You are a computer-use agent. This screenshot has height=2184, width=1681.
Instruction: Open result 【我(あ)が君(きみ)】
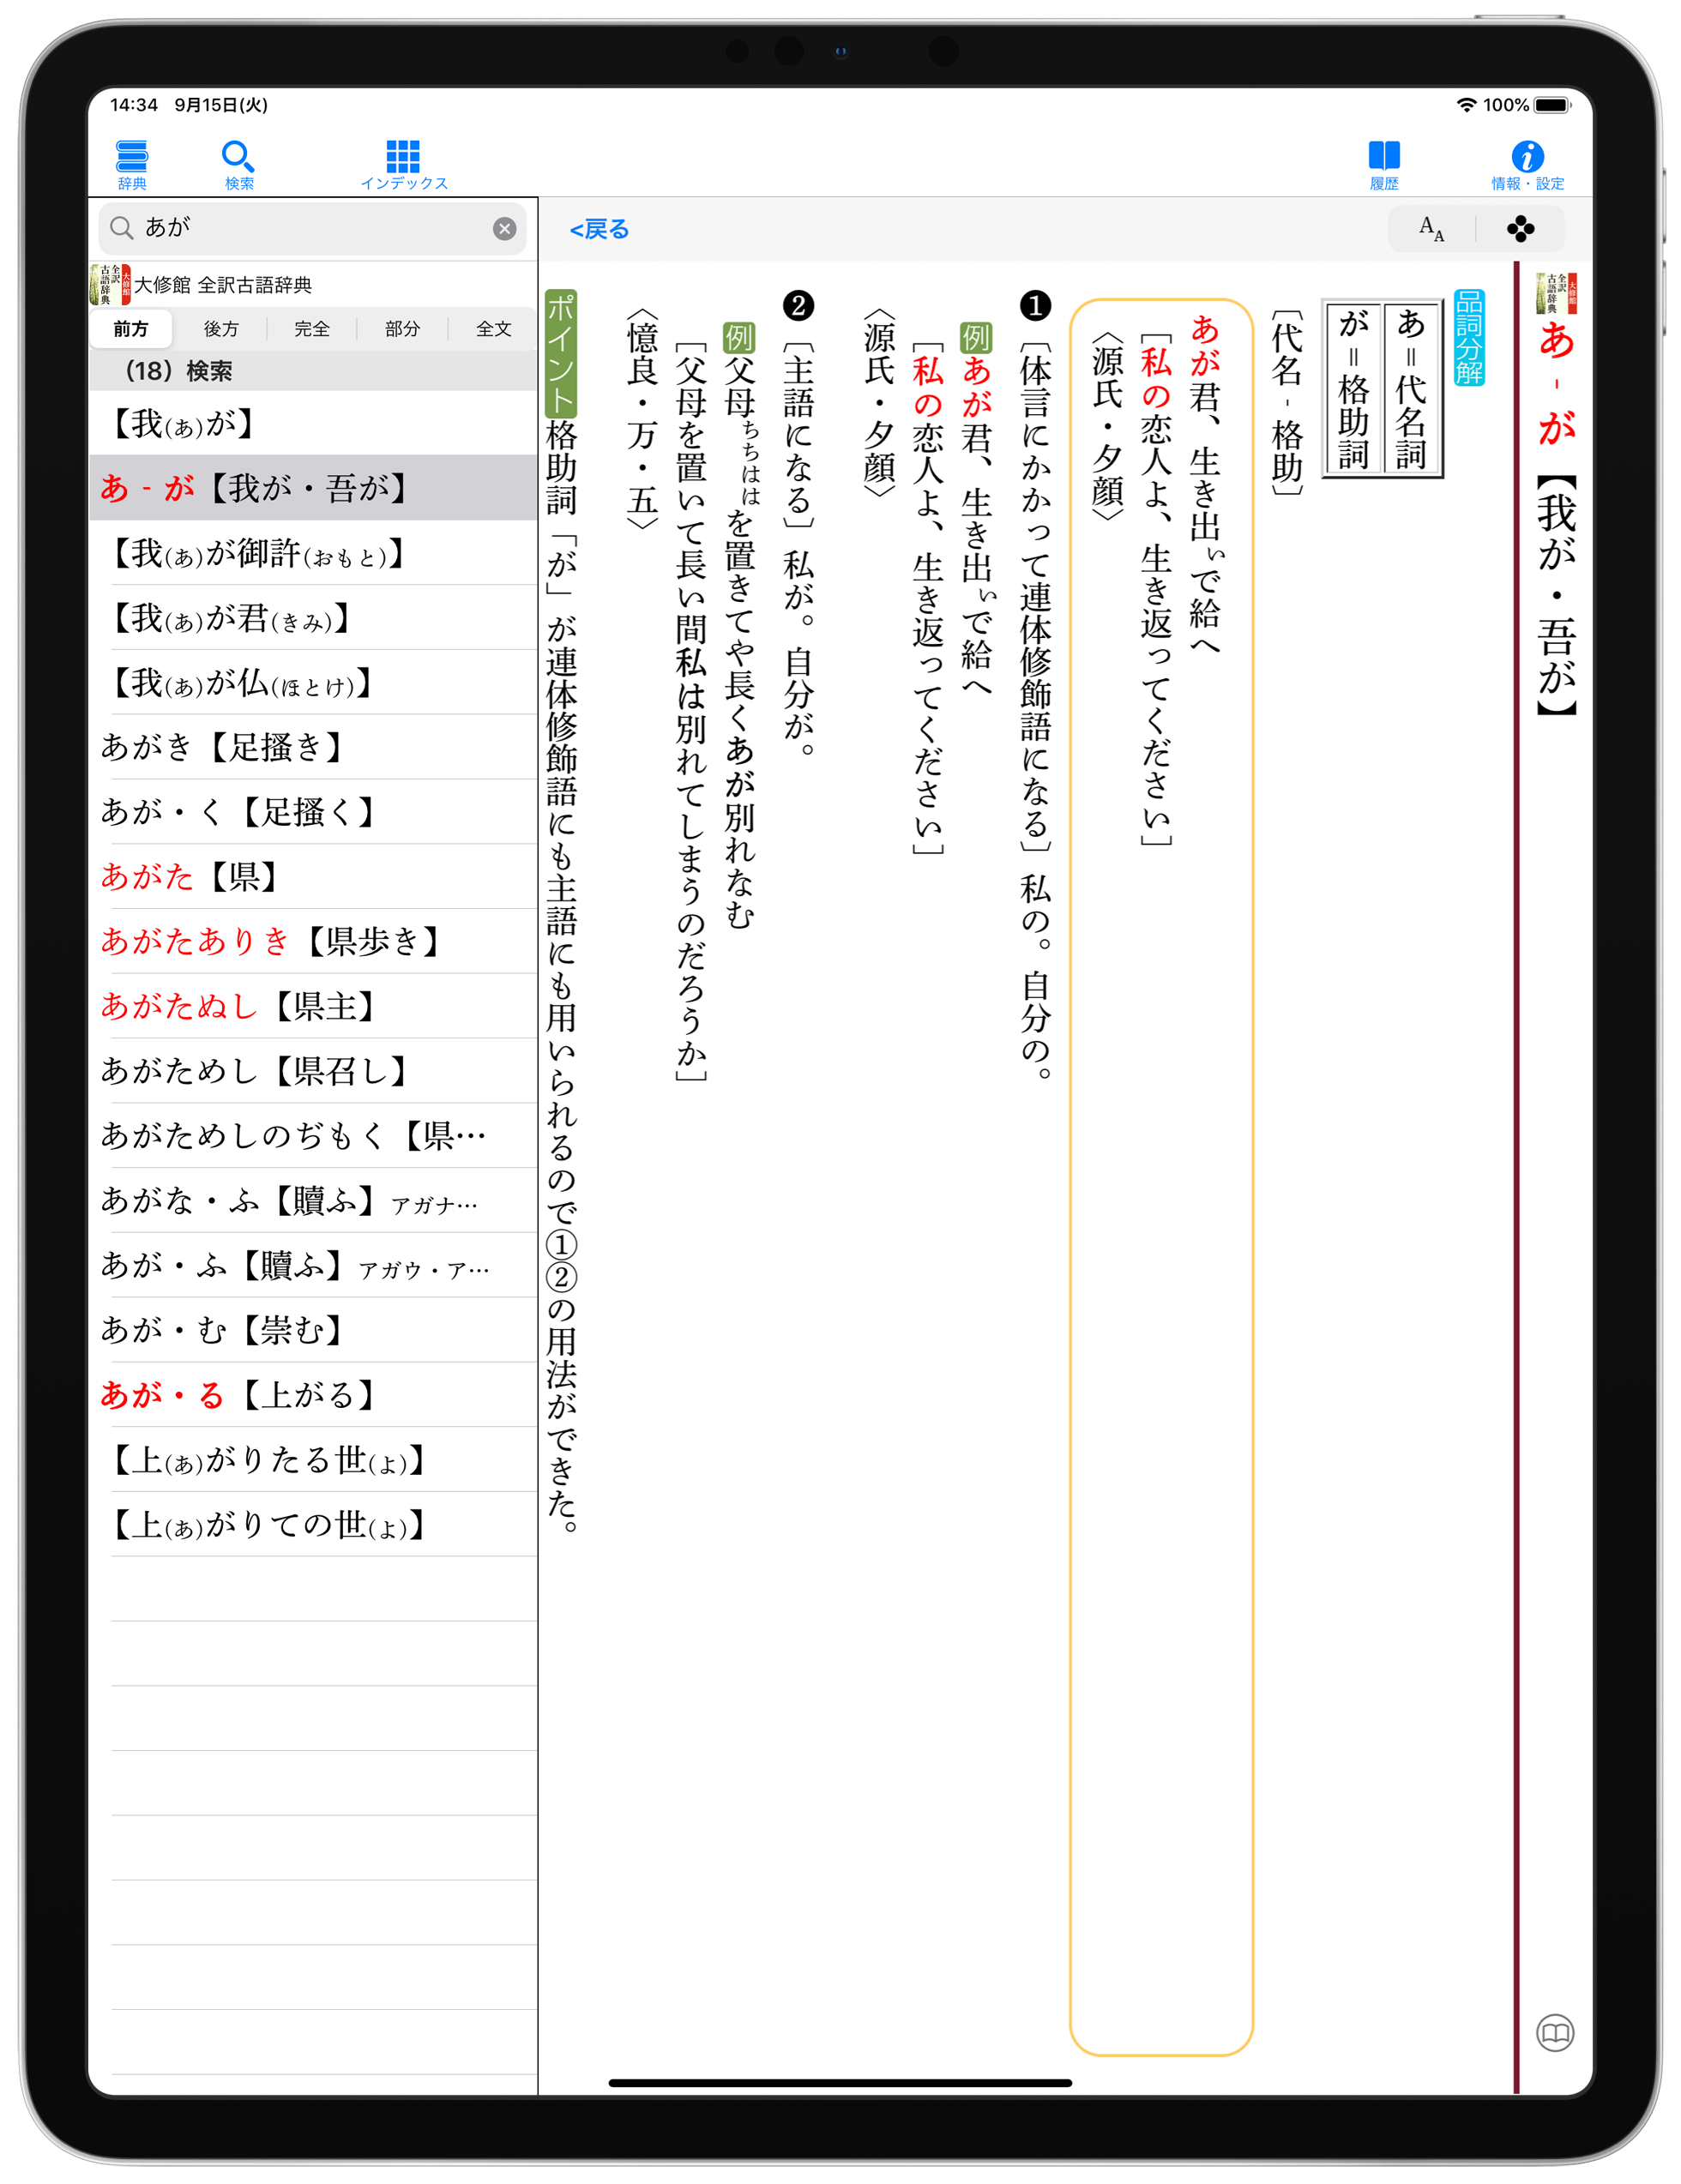(x=313, y=618)
